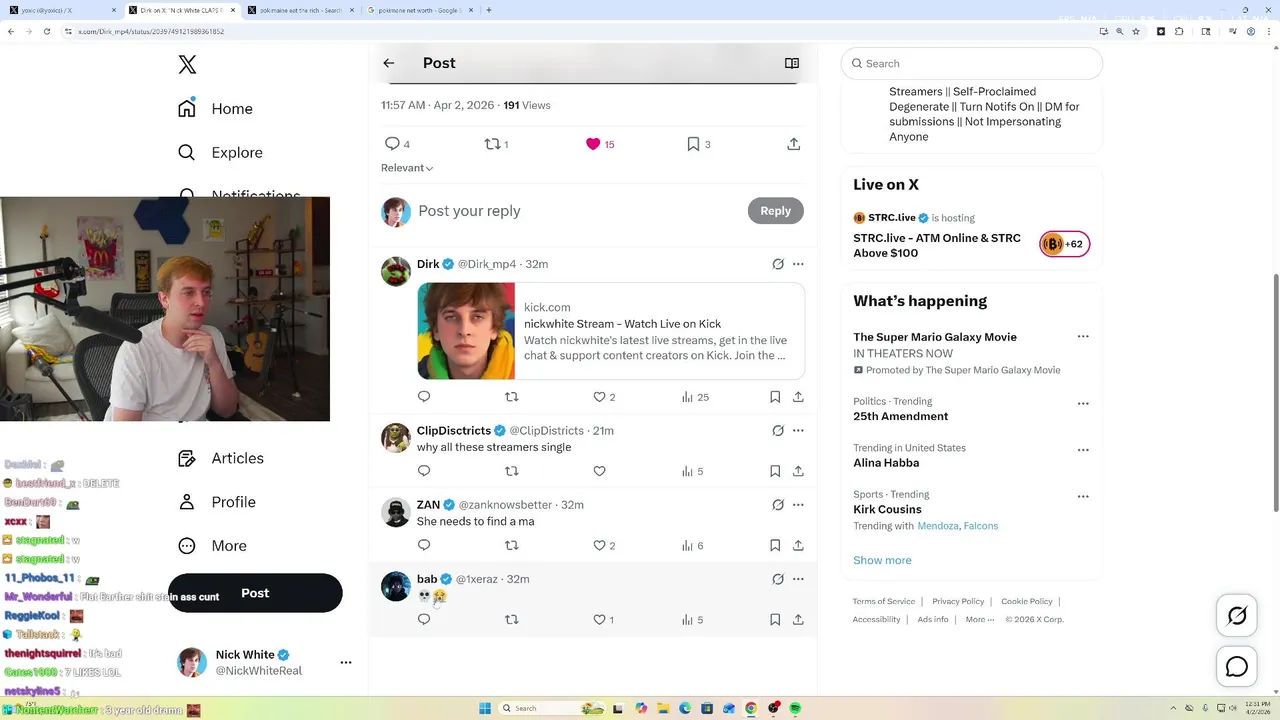Reply to ClipDistricts' comment
1280x720 pixels.
pos(424,471)
